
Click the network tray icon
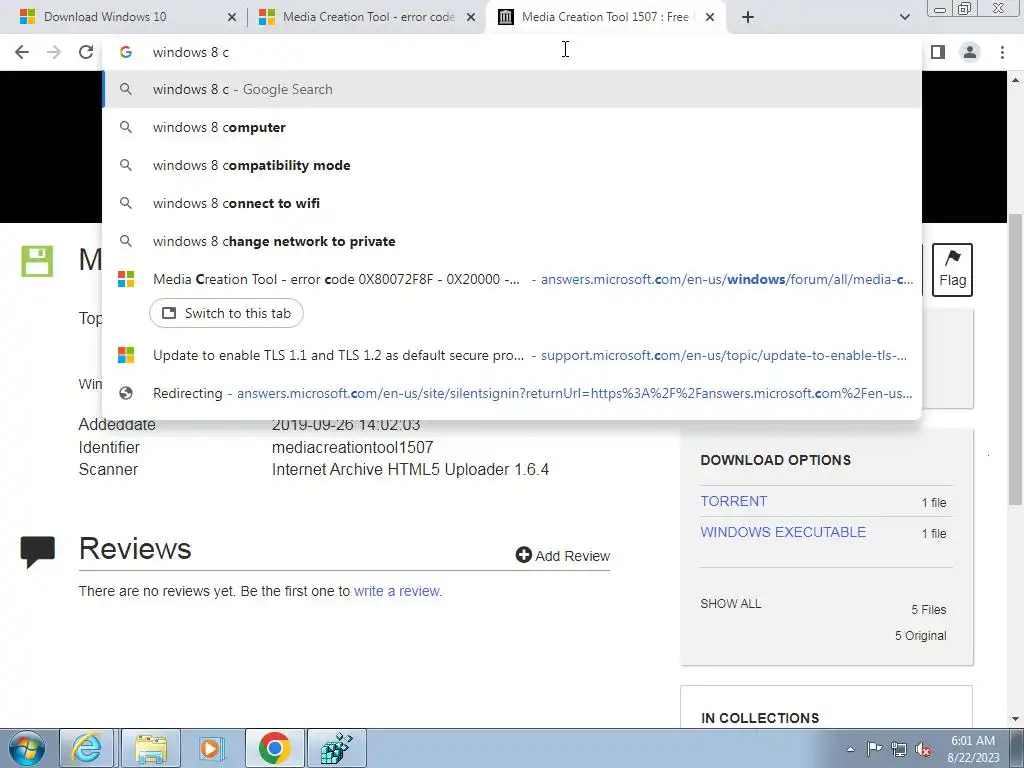pos(899,749)
